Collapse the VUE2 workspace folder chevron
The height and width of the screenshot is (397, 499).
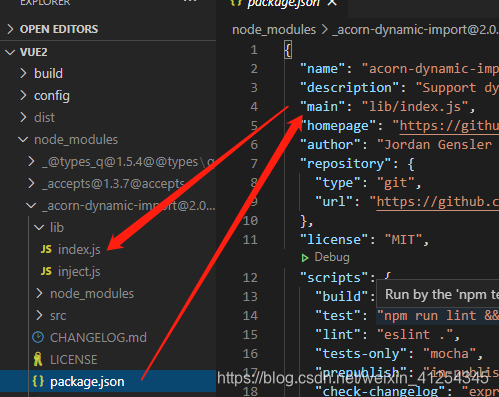click(x=10, y=52)
